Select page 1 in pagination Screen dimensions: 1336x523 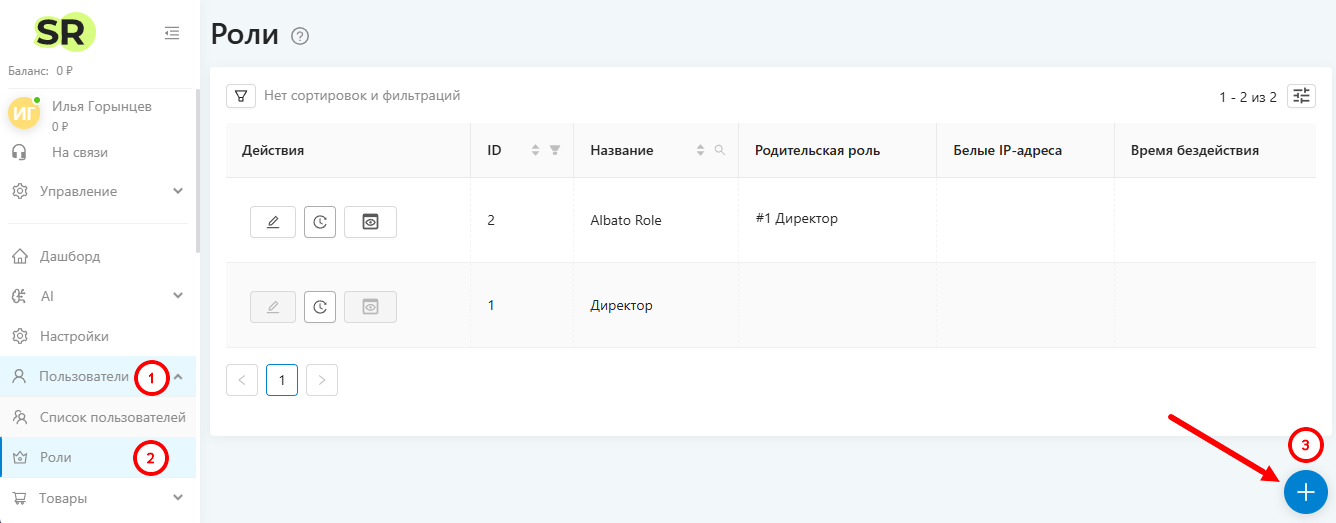coord(282,380)
